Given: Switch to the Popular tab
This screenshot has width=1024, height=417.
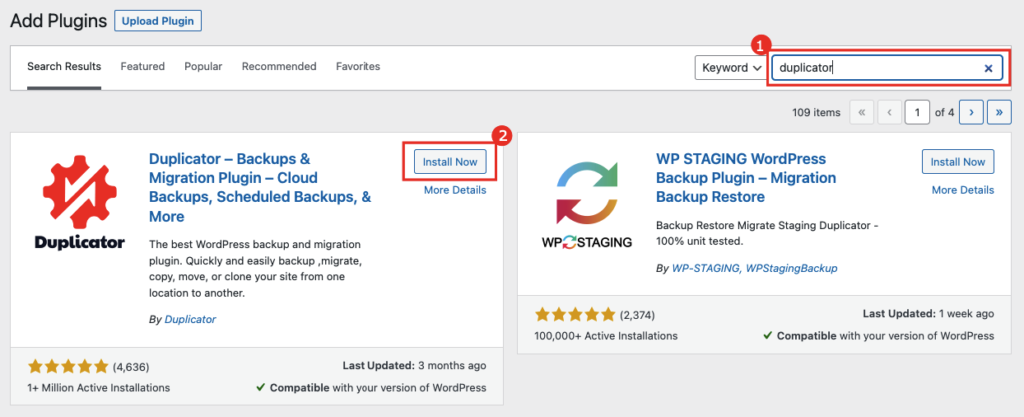Looking at the screenshot, I should [203, 67].
